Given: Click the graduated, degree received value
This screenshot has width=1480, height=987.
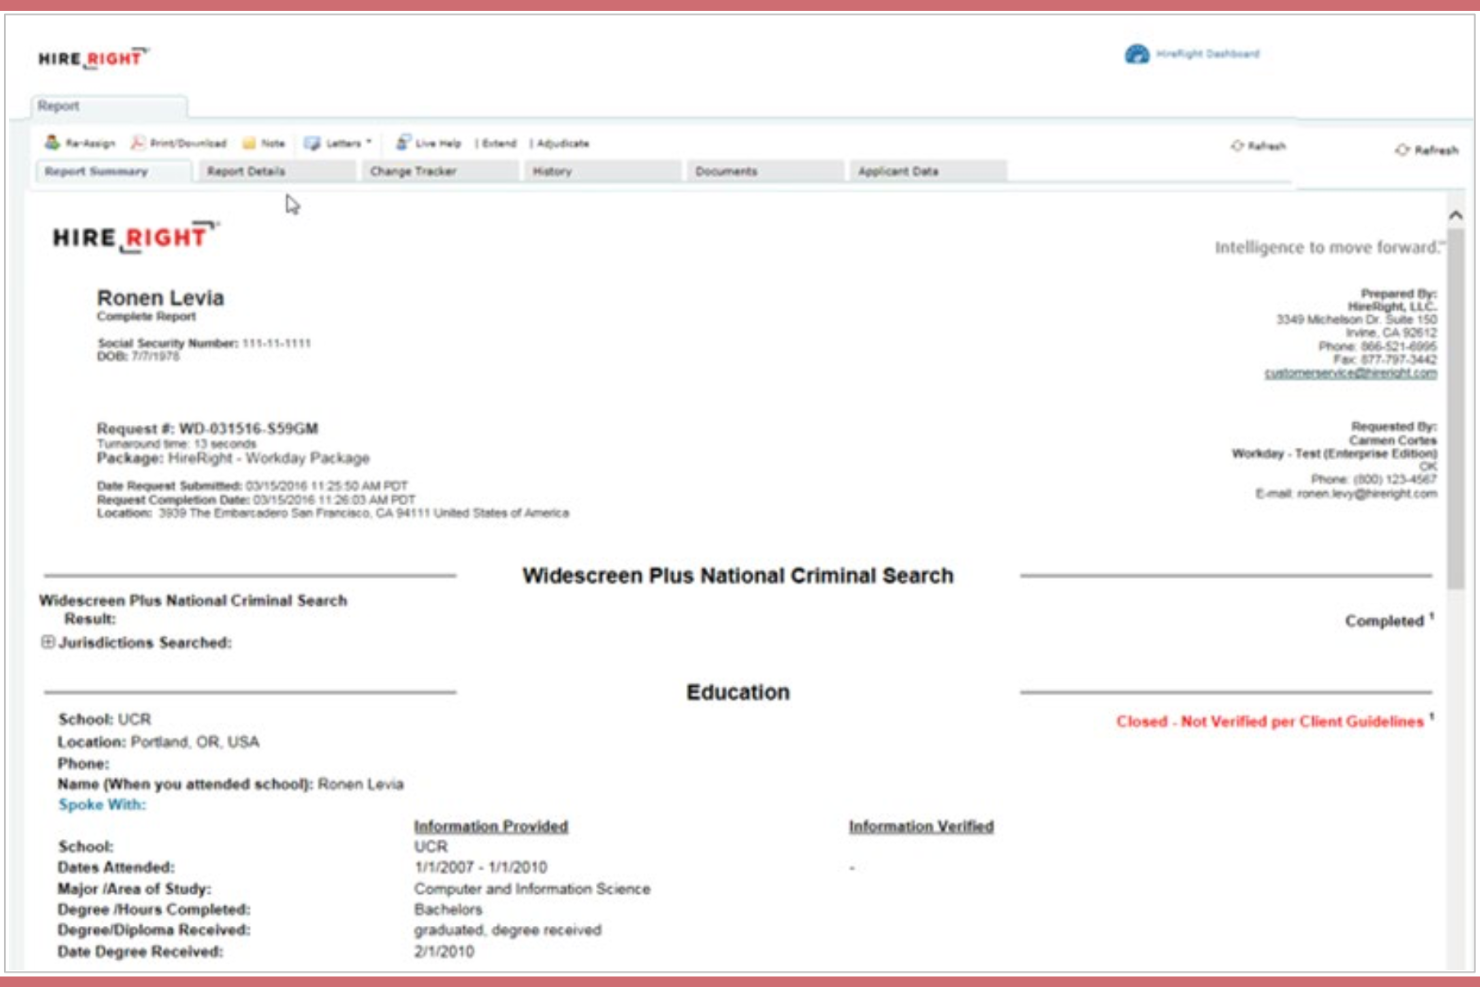Looking at the screenshot, I should [508, 930].
